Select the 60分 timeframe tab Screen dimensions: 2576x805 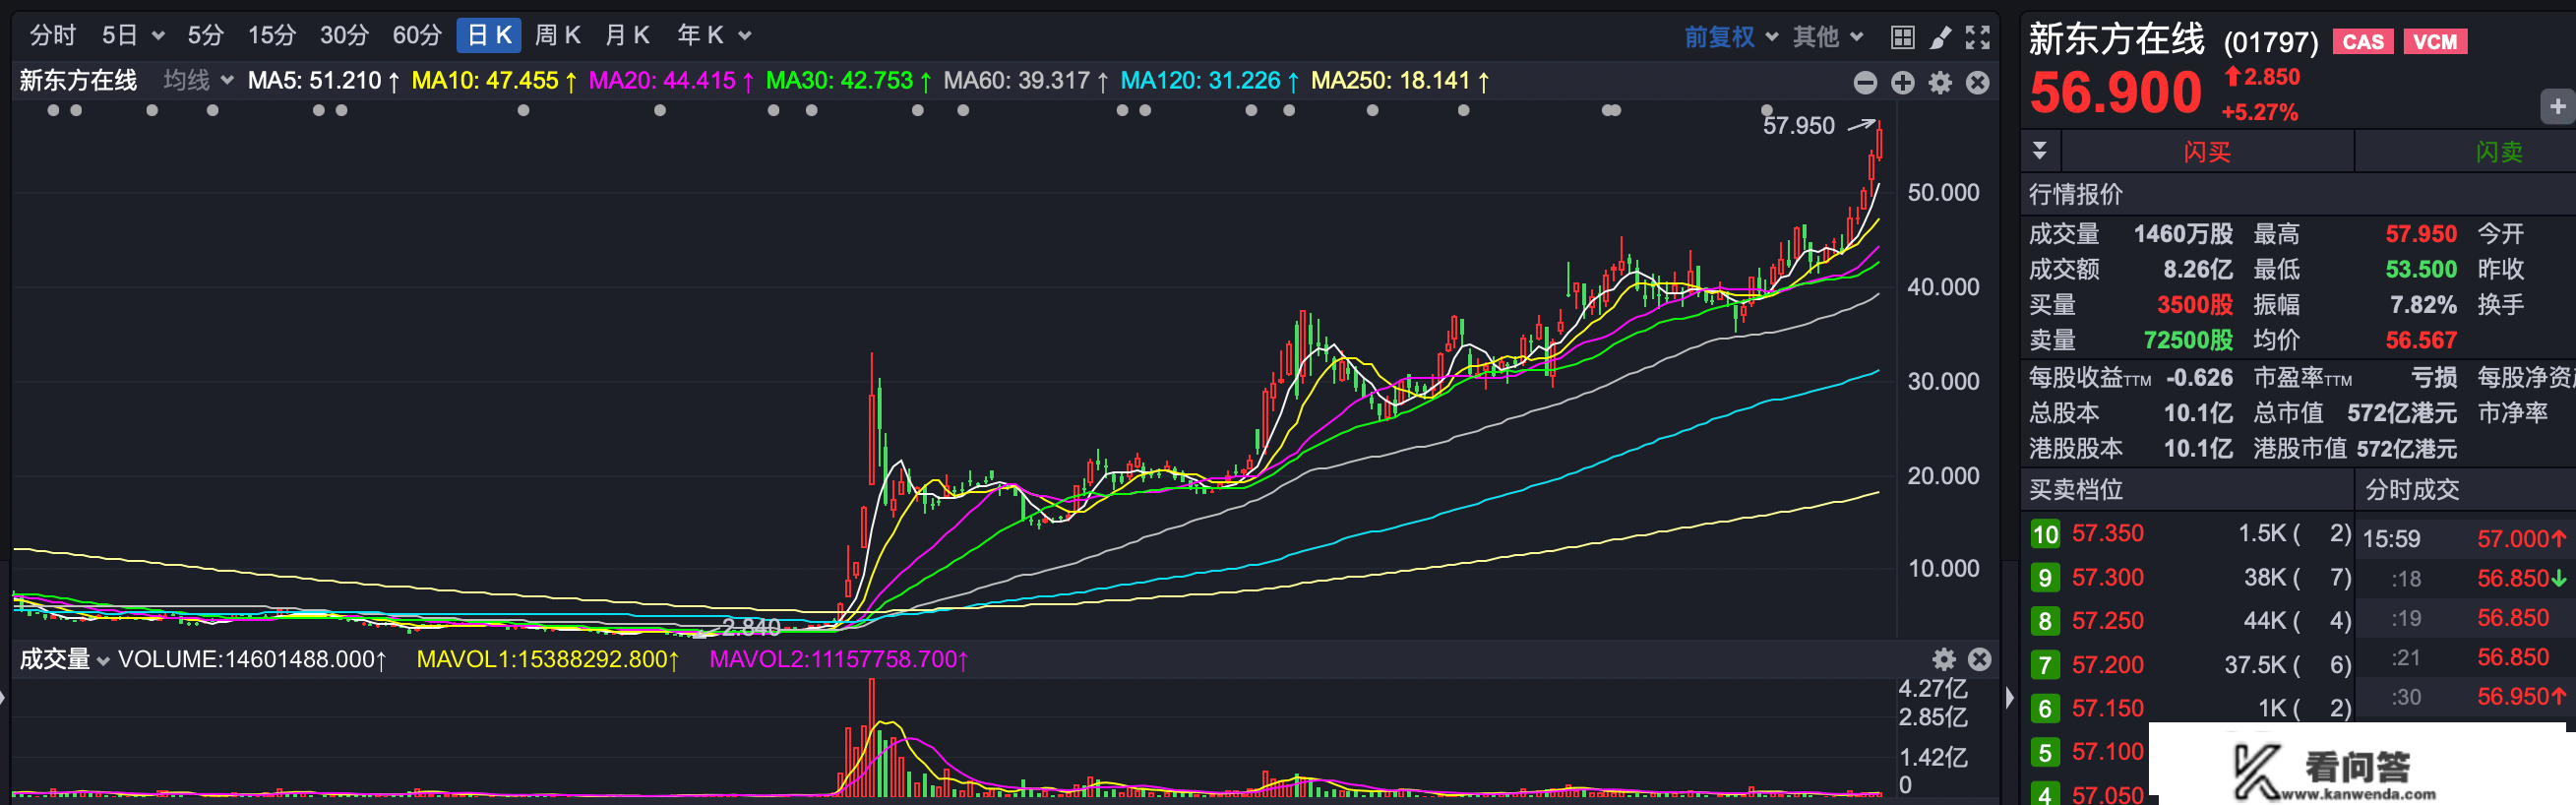click(x=417, y=36)
